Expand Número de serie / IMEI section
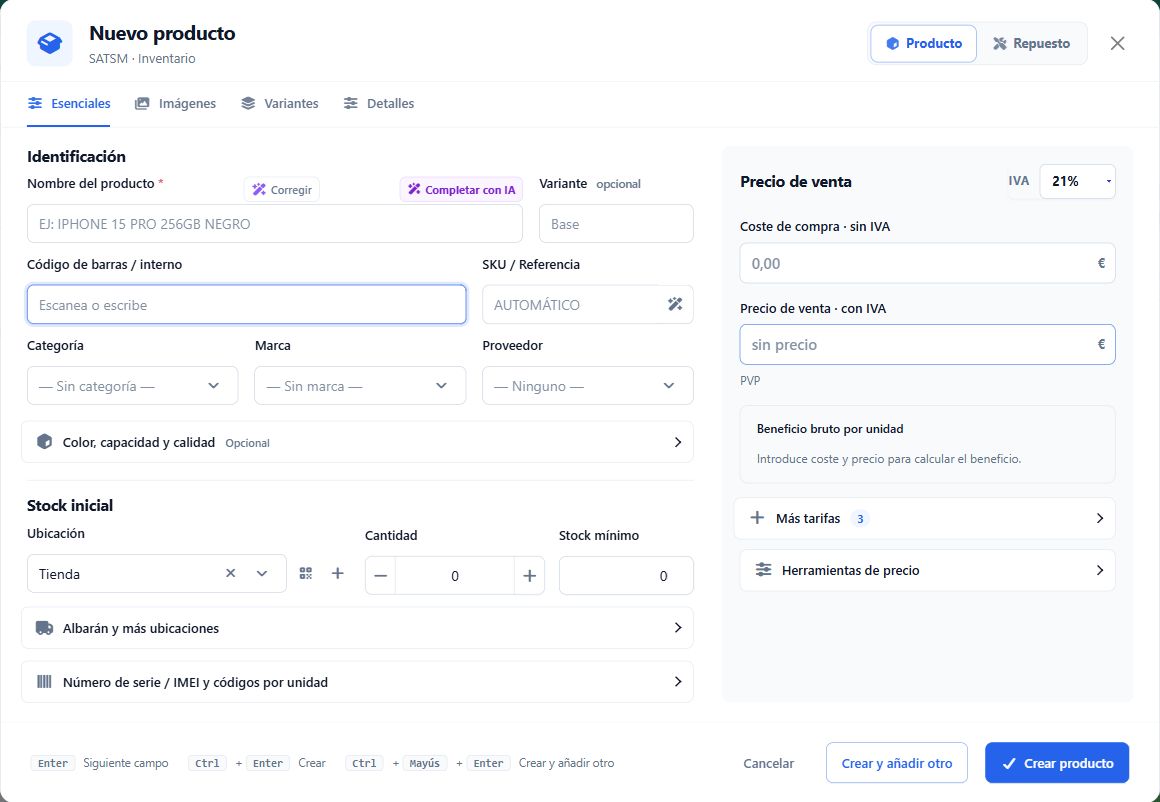This screenshot has height=802, width=1160. pyautogui.click(x=357, y=682)
